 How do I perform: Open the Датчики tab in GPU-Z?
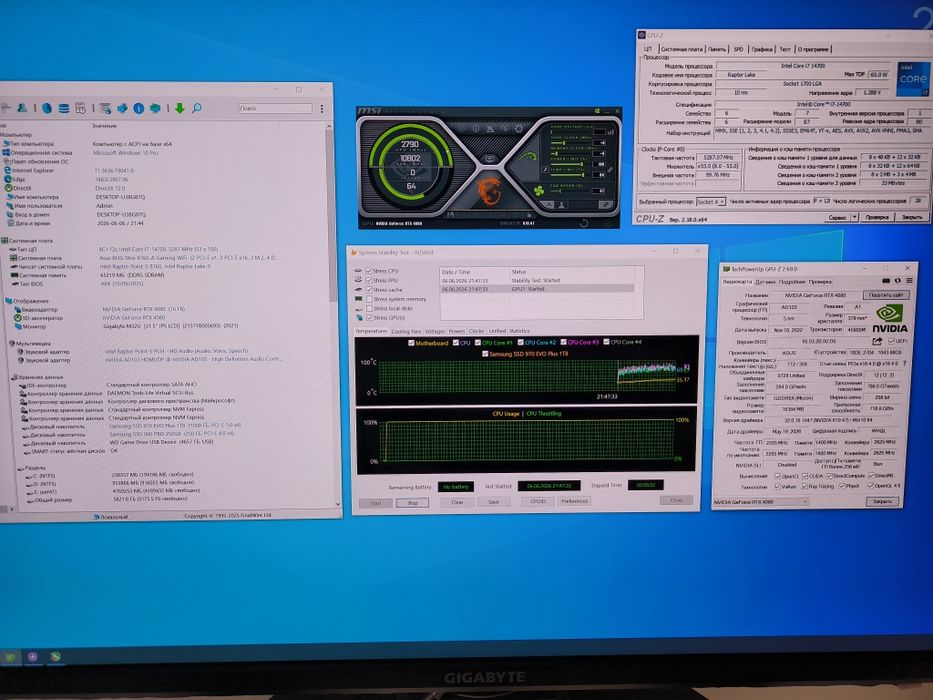pos(765,282)
